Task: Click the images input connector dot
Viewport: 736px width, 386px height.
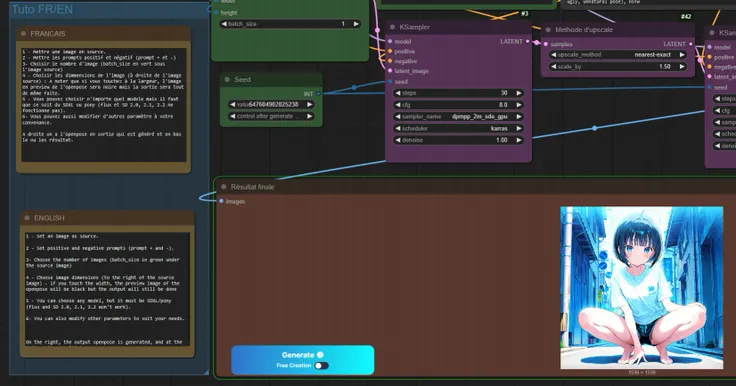Action: pos(222,201)
